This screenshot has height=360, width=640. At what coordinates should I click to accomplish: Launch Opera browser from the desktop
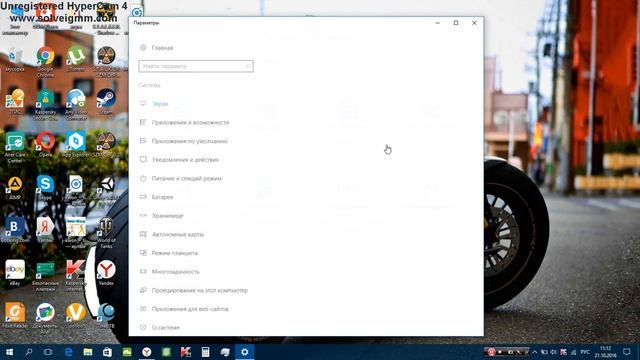[x=45, y=144]
